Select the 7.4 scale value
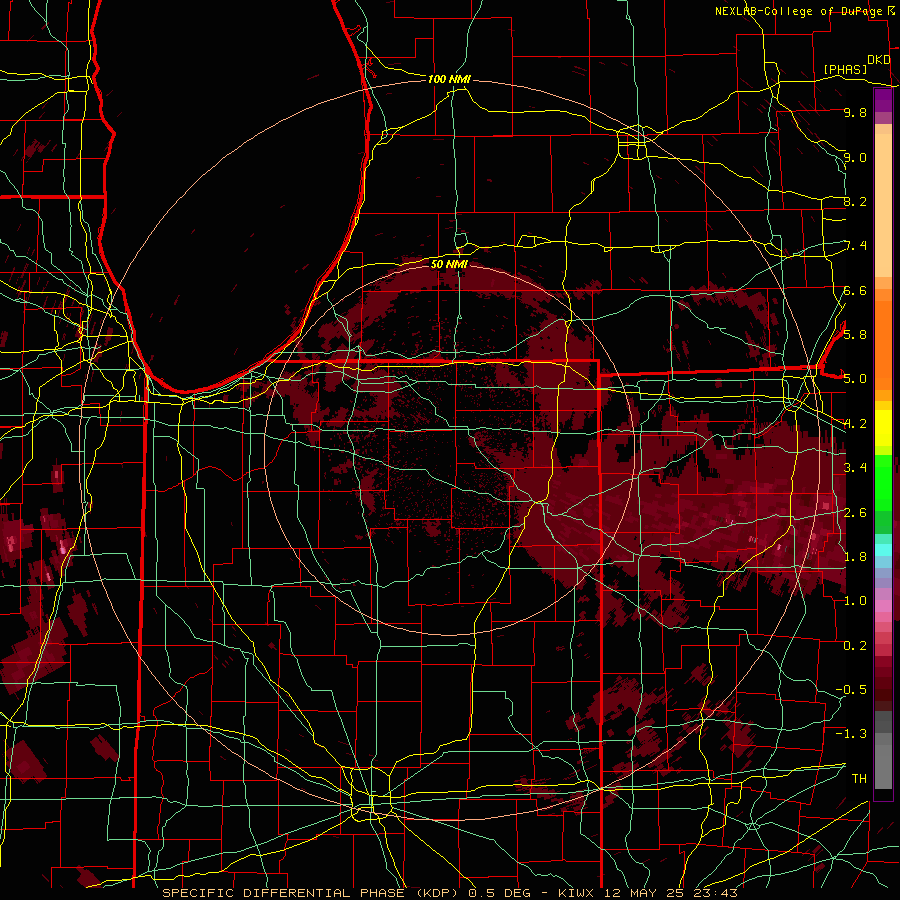 point(855,246)
